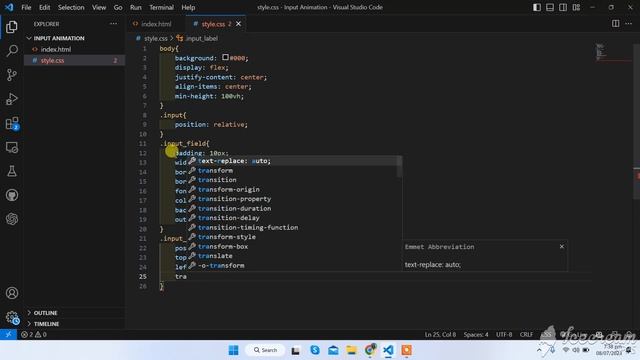Image resolution: width=640 pixels, height=360 pixels.
Task: Click the remote window indicator in status bar
Action: 8,334
